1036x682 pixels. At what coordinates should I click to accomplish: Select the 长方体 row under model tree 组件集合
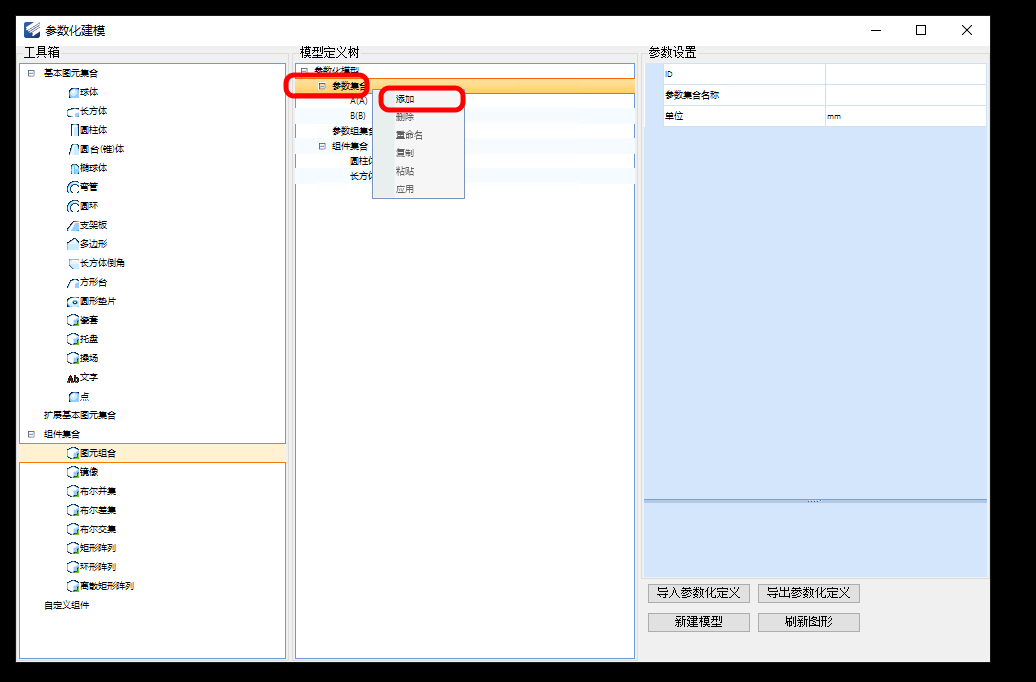point(361,176)
